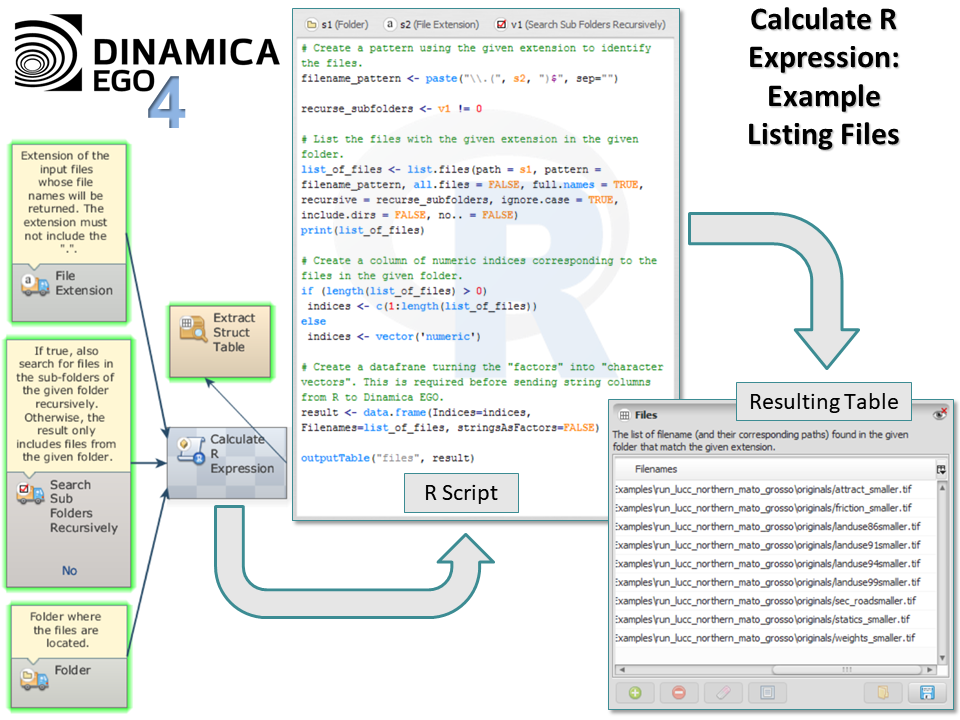Screen dimensions: 960x720
Task: Select the landuse91smaller.tif row
Action: pyautogui.click(x=774, y=545)
